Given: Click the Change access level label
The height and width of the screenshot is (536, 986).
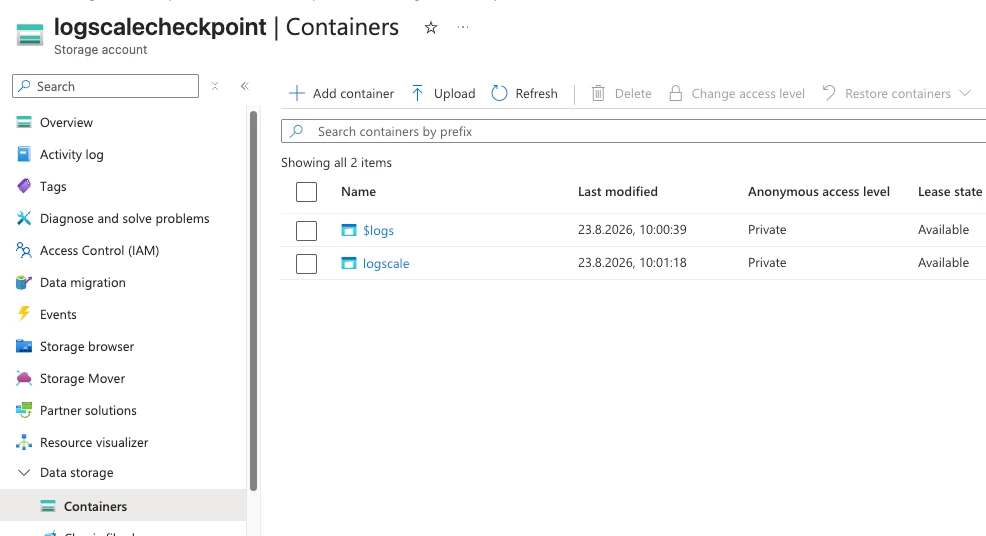Looking at the screenshot, I should click(748, 93).
